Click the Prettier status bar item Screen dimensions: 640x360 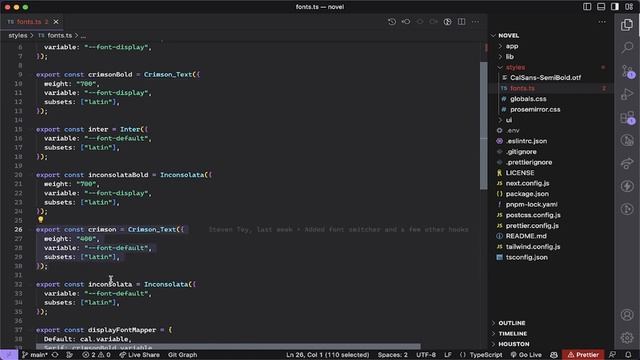click(x=583, y=355)
